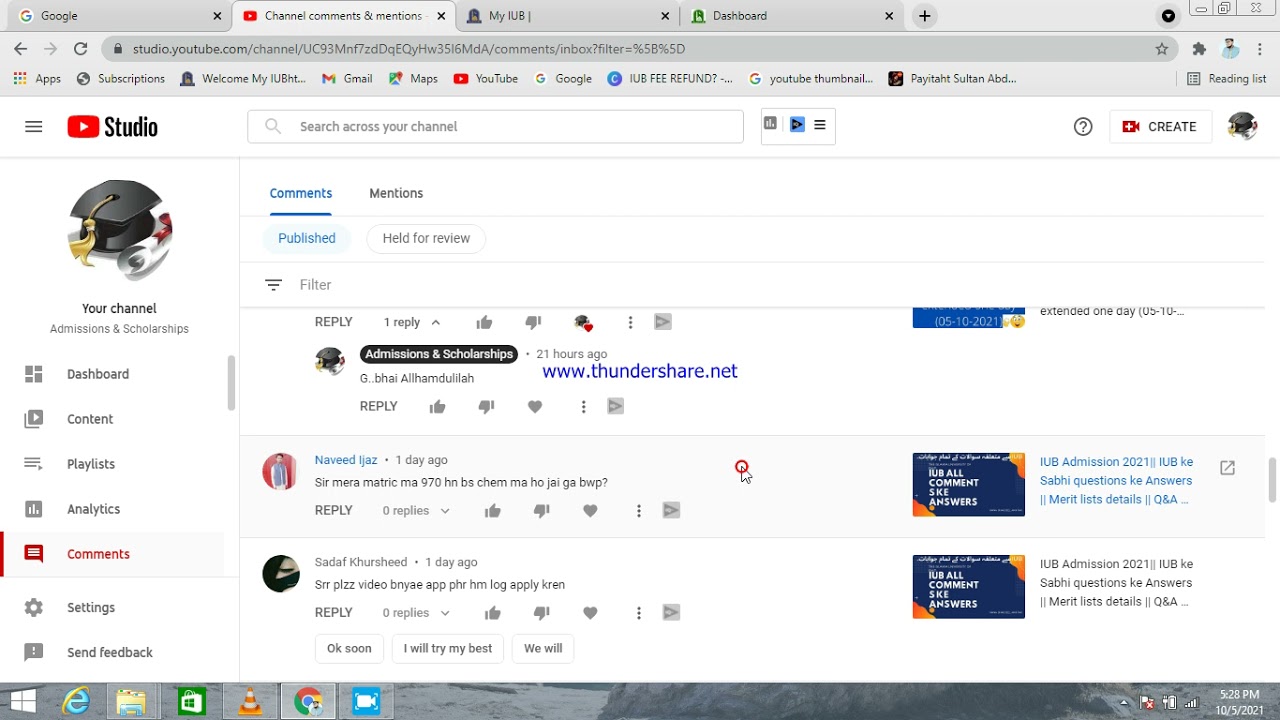
Task: Open video thumbnail beside Naveed Ijaz's comment
Action: pos(968,485)
